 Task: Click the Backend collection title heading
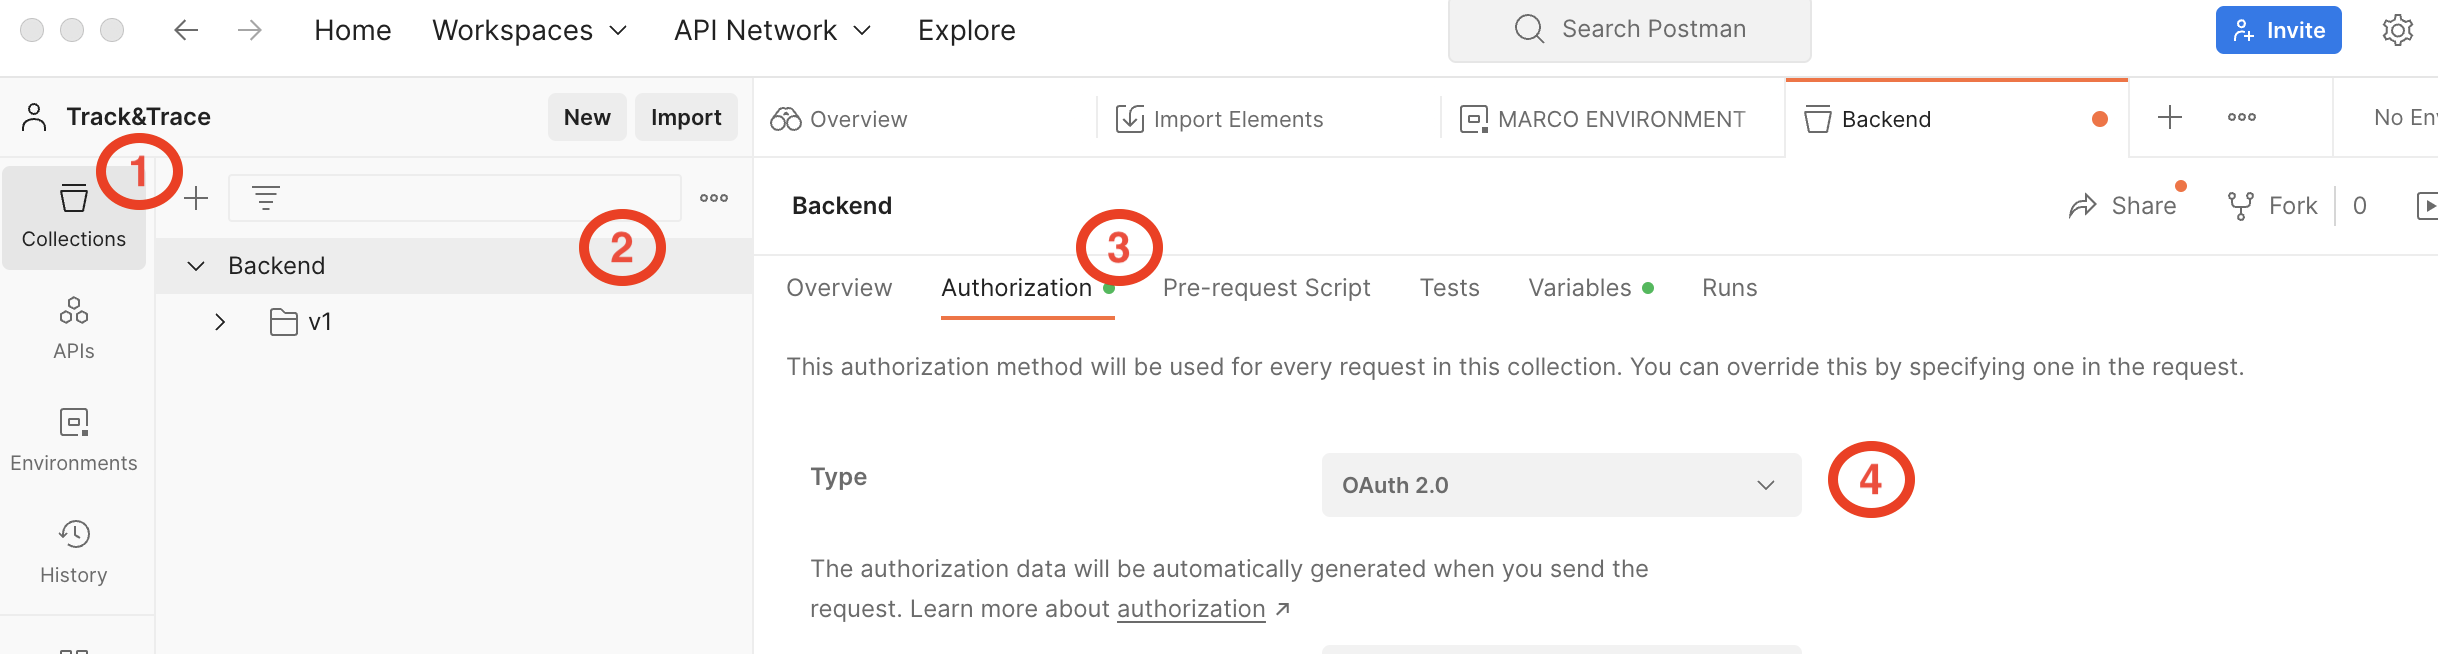pos(842,206)
